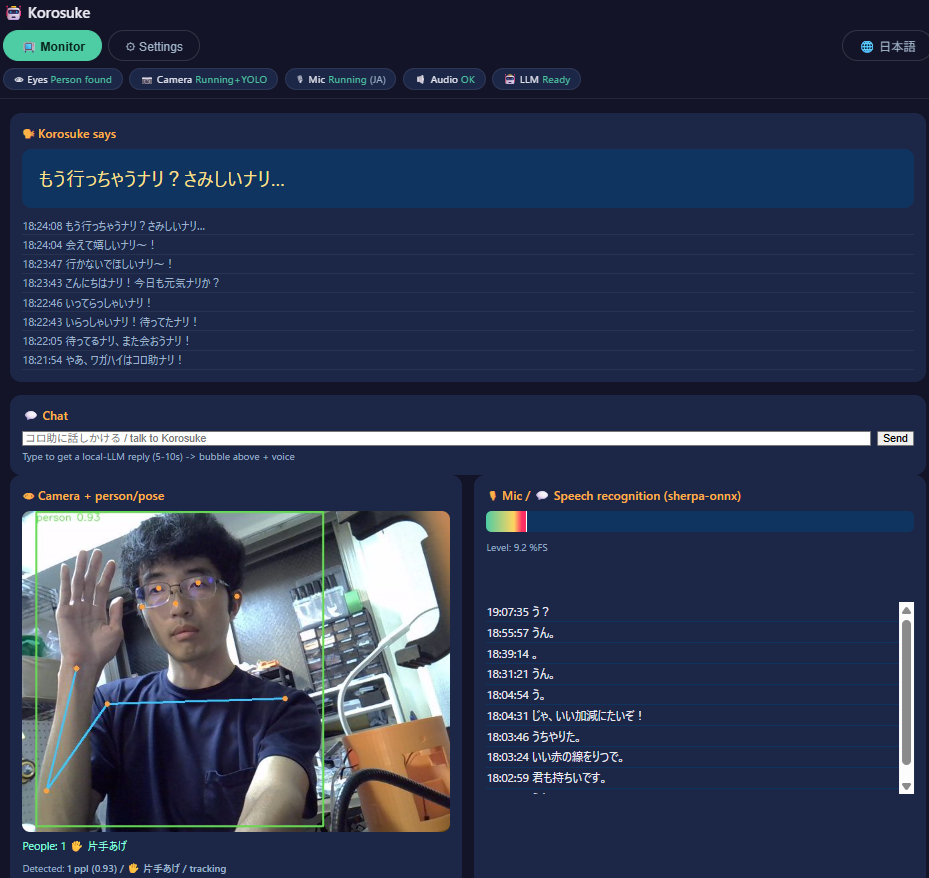Image resolution: width=929 pixels, height=878 pixels.
Task: Click the Mic Running (JA) status pill
Action: 341,79
